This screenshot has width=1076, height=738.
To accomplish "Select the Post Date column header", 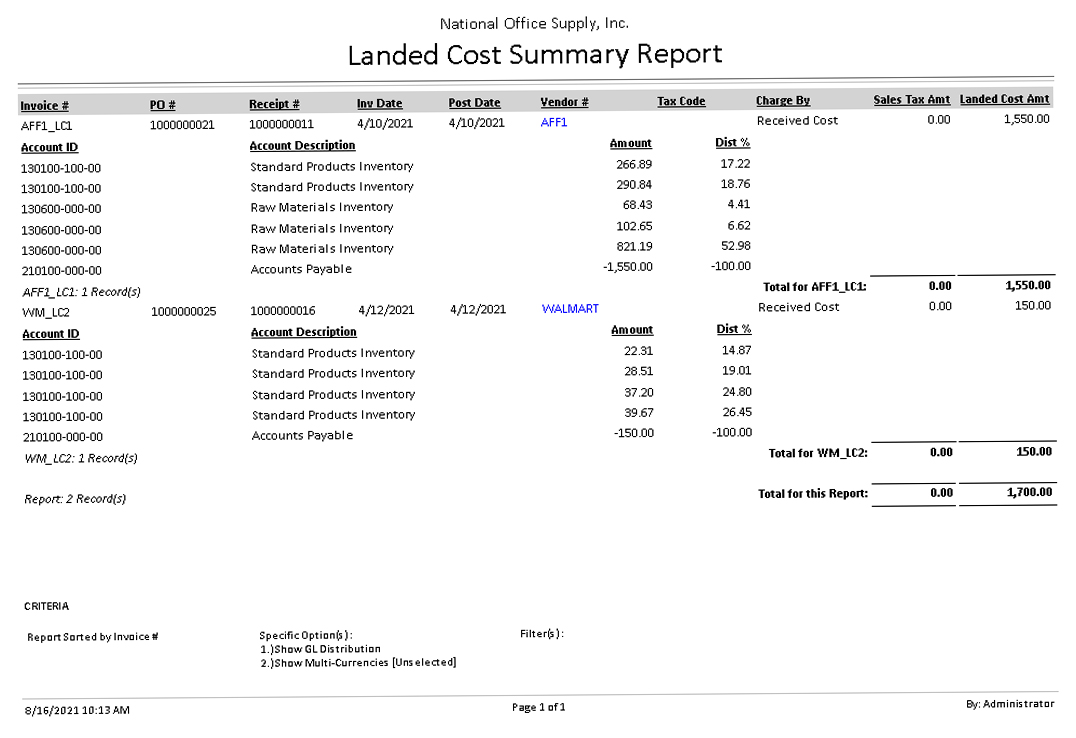I will [474, 103].
